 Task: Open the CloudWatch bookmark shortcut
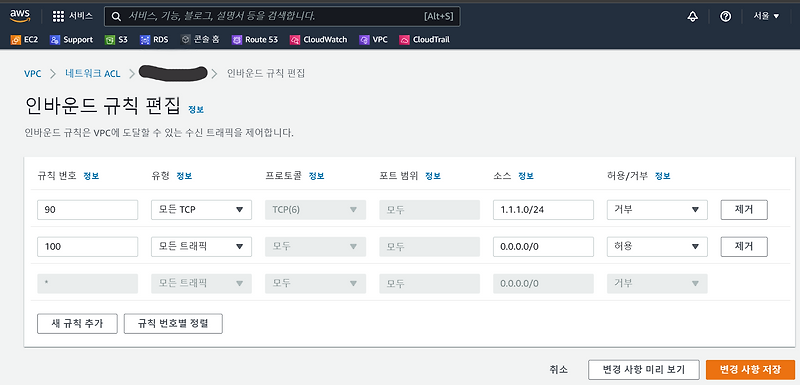click(x=318, y=39)
